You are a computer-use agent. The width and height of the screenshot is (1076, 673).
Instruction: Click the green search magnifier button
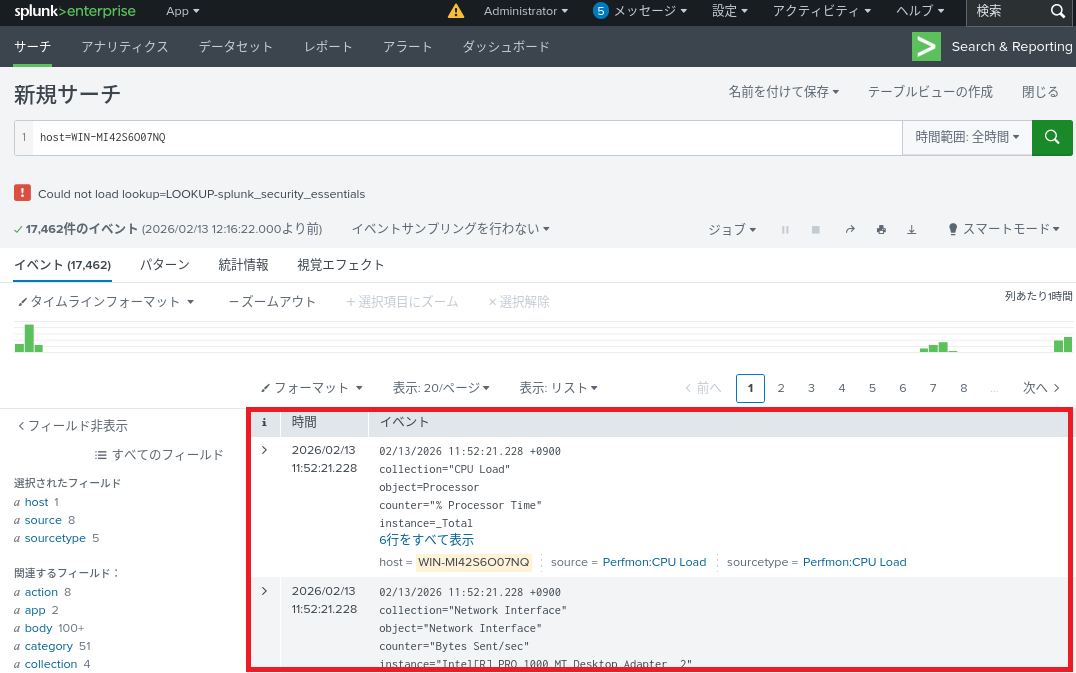pyautogui.click(x=1052, y=137)
